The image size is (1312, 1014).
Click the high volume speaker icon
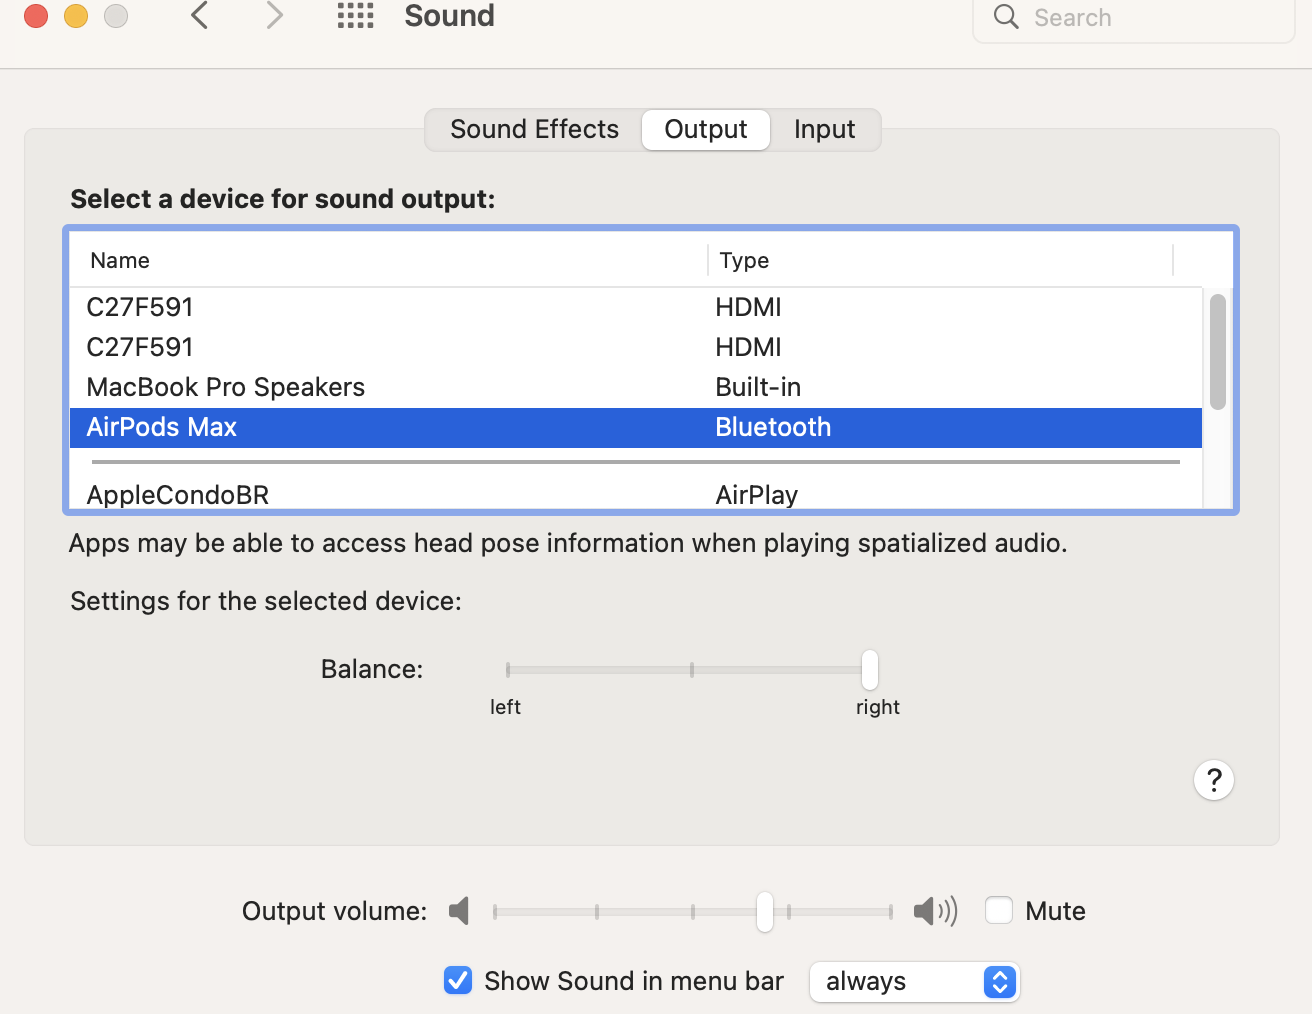pyautogui.click(x=935, y=911)
